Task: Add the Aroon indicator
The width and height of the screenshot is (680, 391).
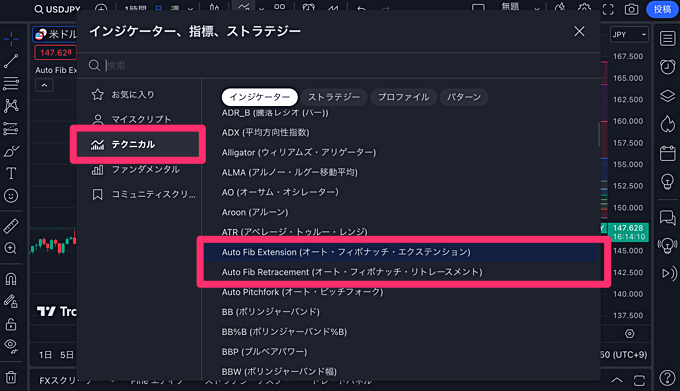Action: coord(401,212)
